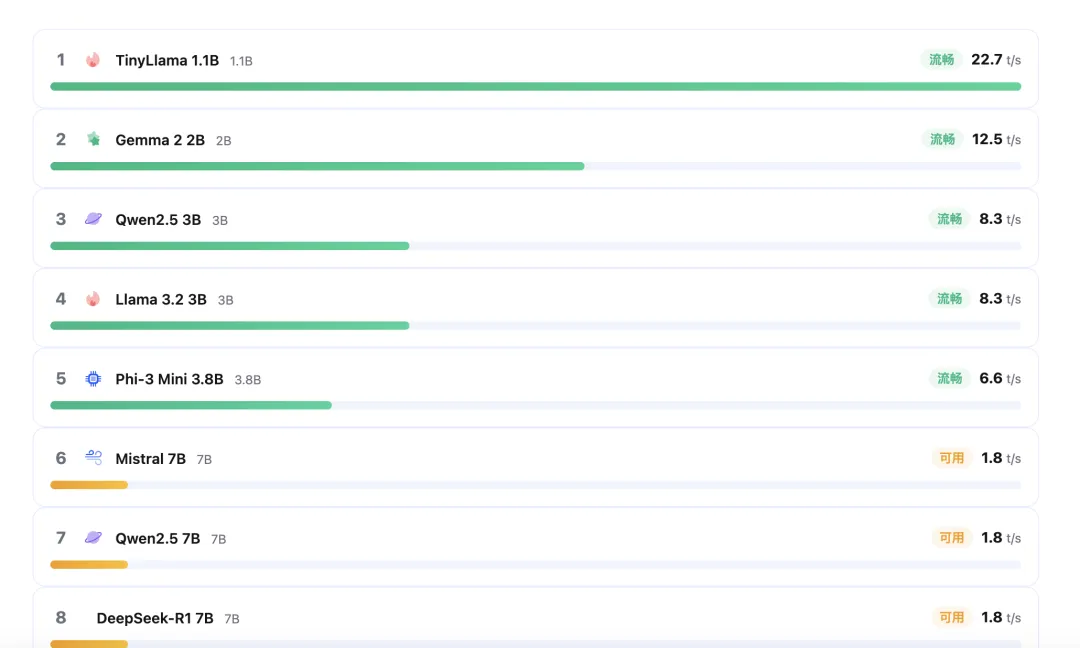
Task: Click the 可用 badge on the DeepSeek-R1 row
Action: coord(951,618)
